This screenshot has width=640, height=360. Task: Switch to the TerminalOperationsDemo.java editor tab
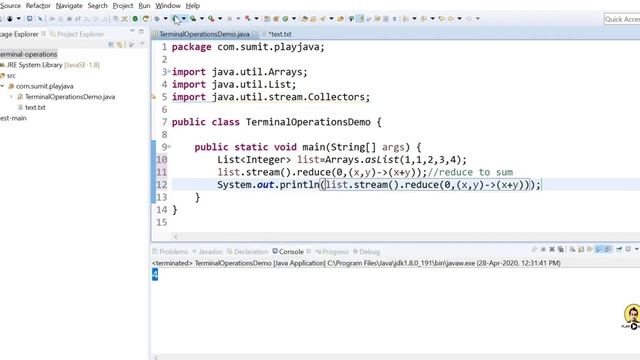point(204,34)
